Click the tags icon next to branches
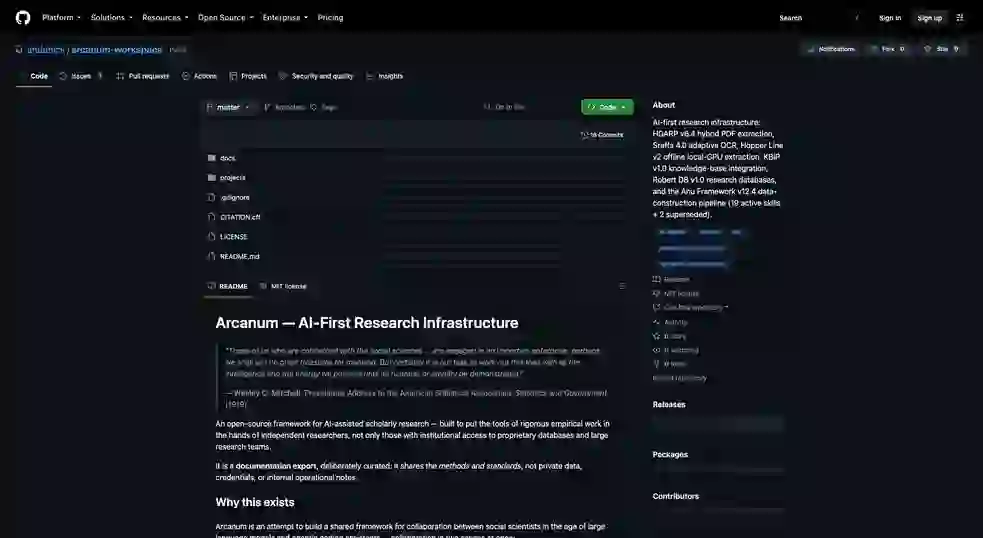The width and height of the screenshot is (983, 538). (x=313, y=107)
